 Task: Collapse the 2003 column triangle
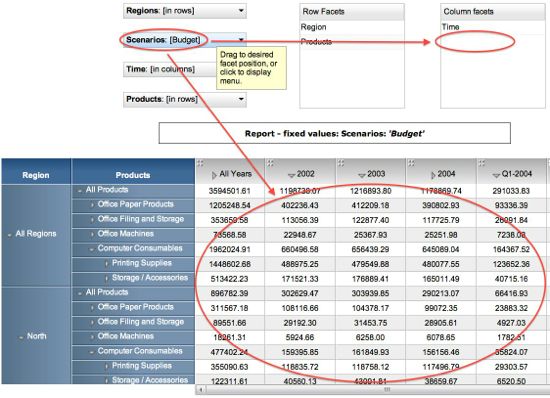(362, 175)
